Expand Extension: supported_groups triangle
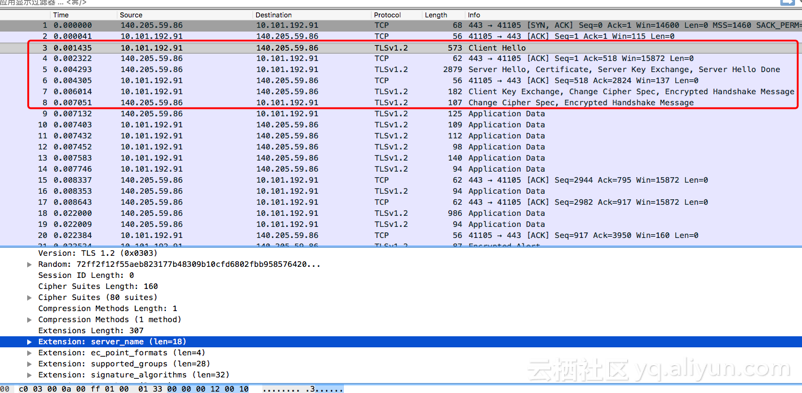 coord(29,364)
